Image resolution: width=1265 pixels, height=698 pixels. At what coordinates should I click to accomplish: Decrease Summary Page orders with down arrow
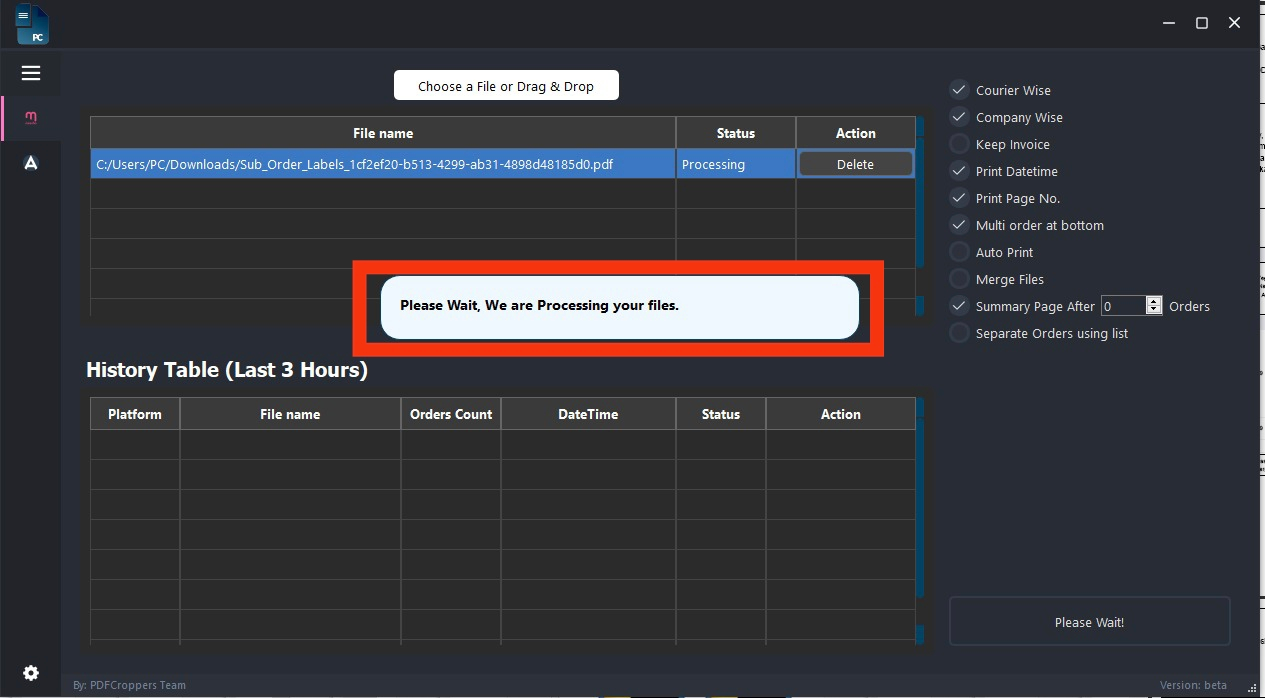pos(1154,311)
